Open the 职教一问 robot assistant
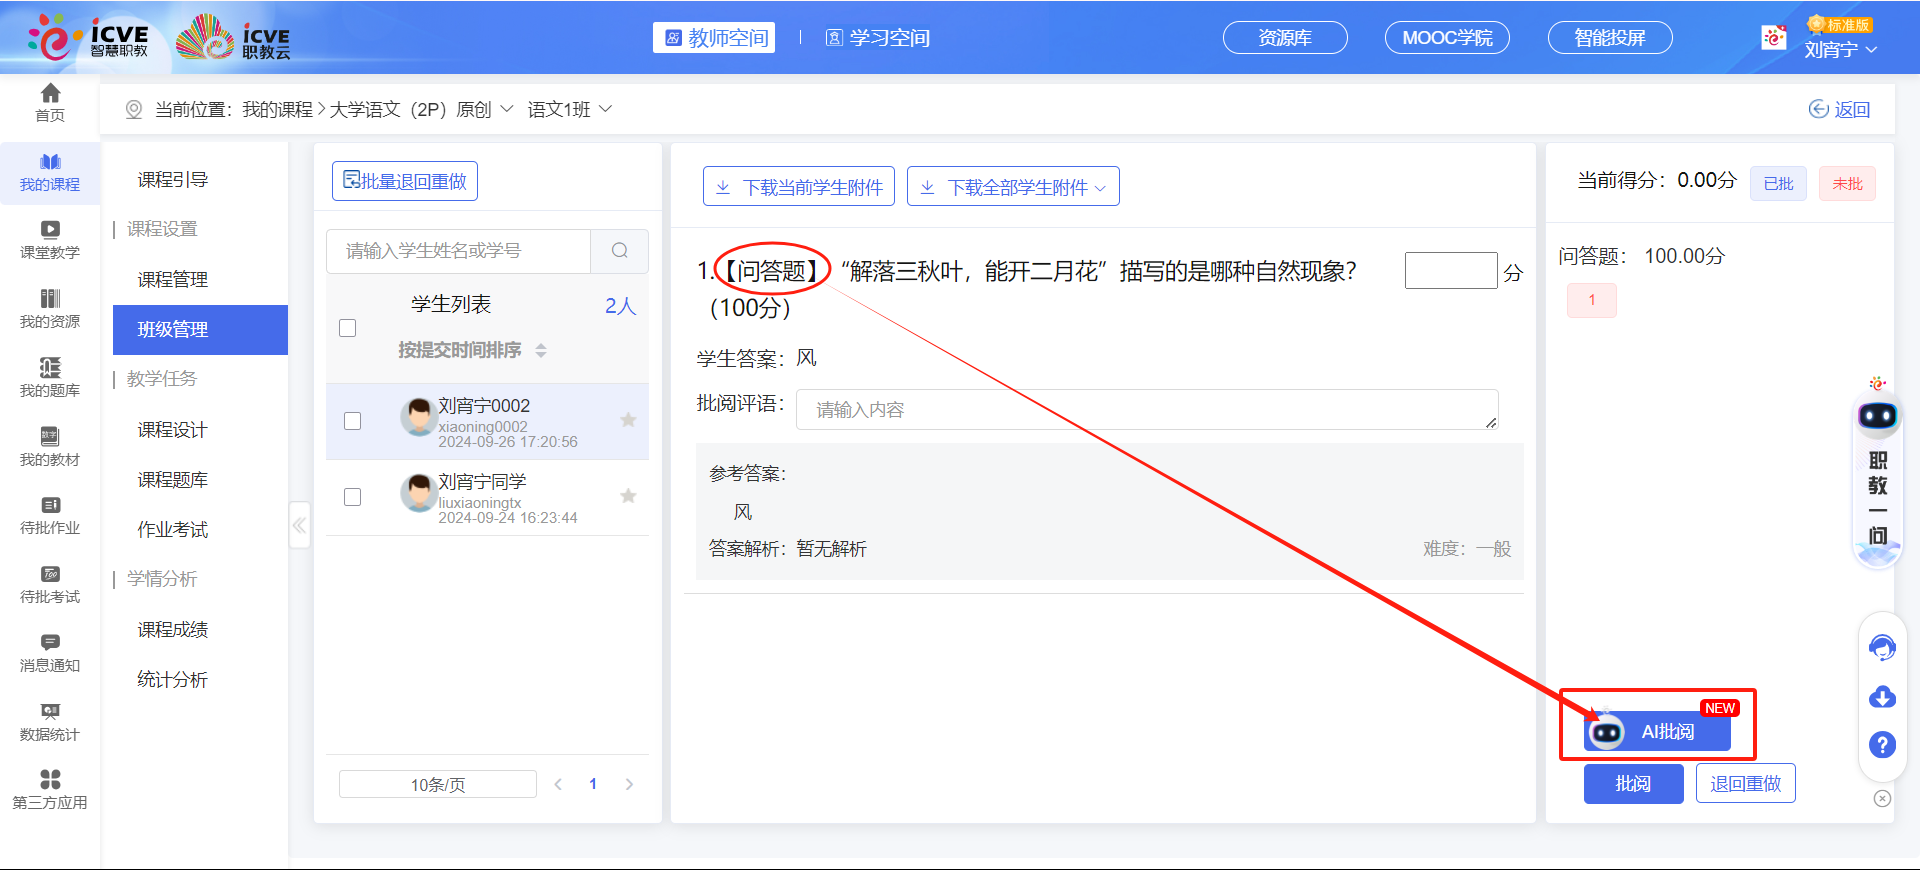 [x=1878, y=470]
